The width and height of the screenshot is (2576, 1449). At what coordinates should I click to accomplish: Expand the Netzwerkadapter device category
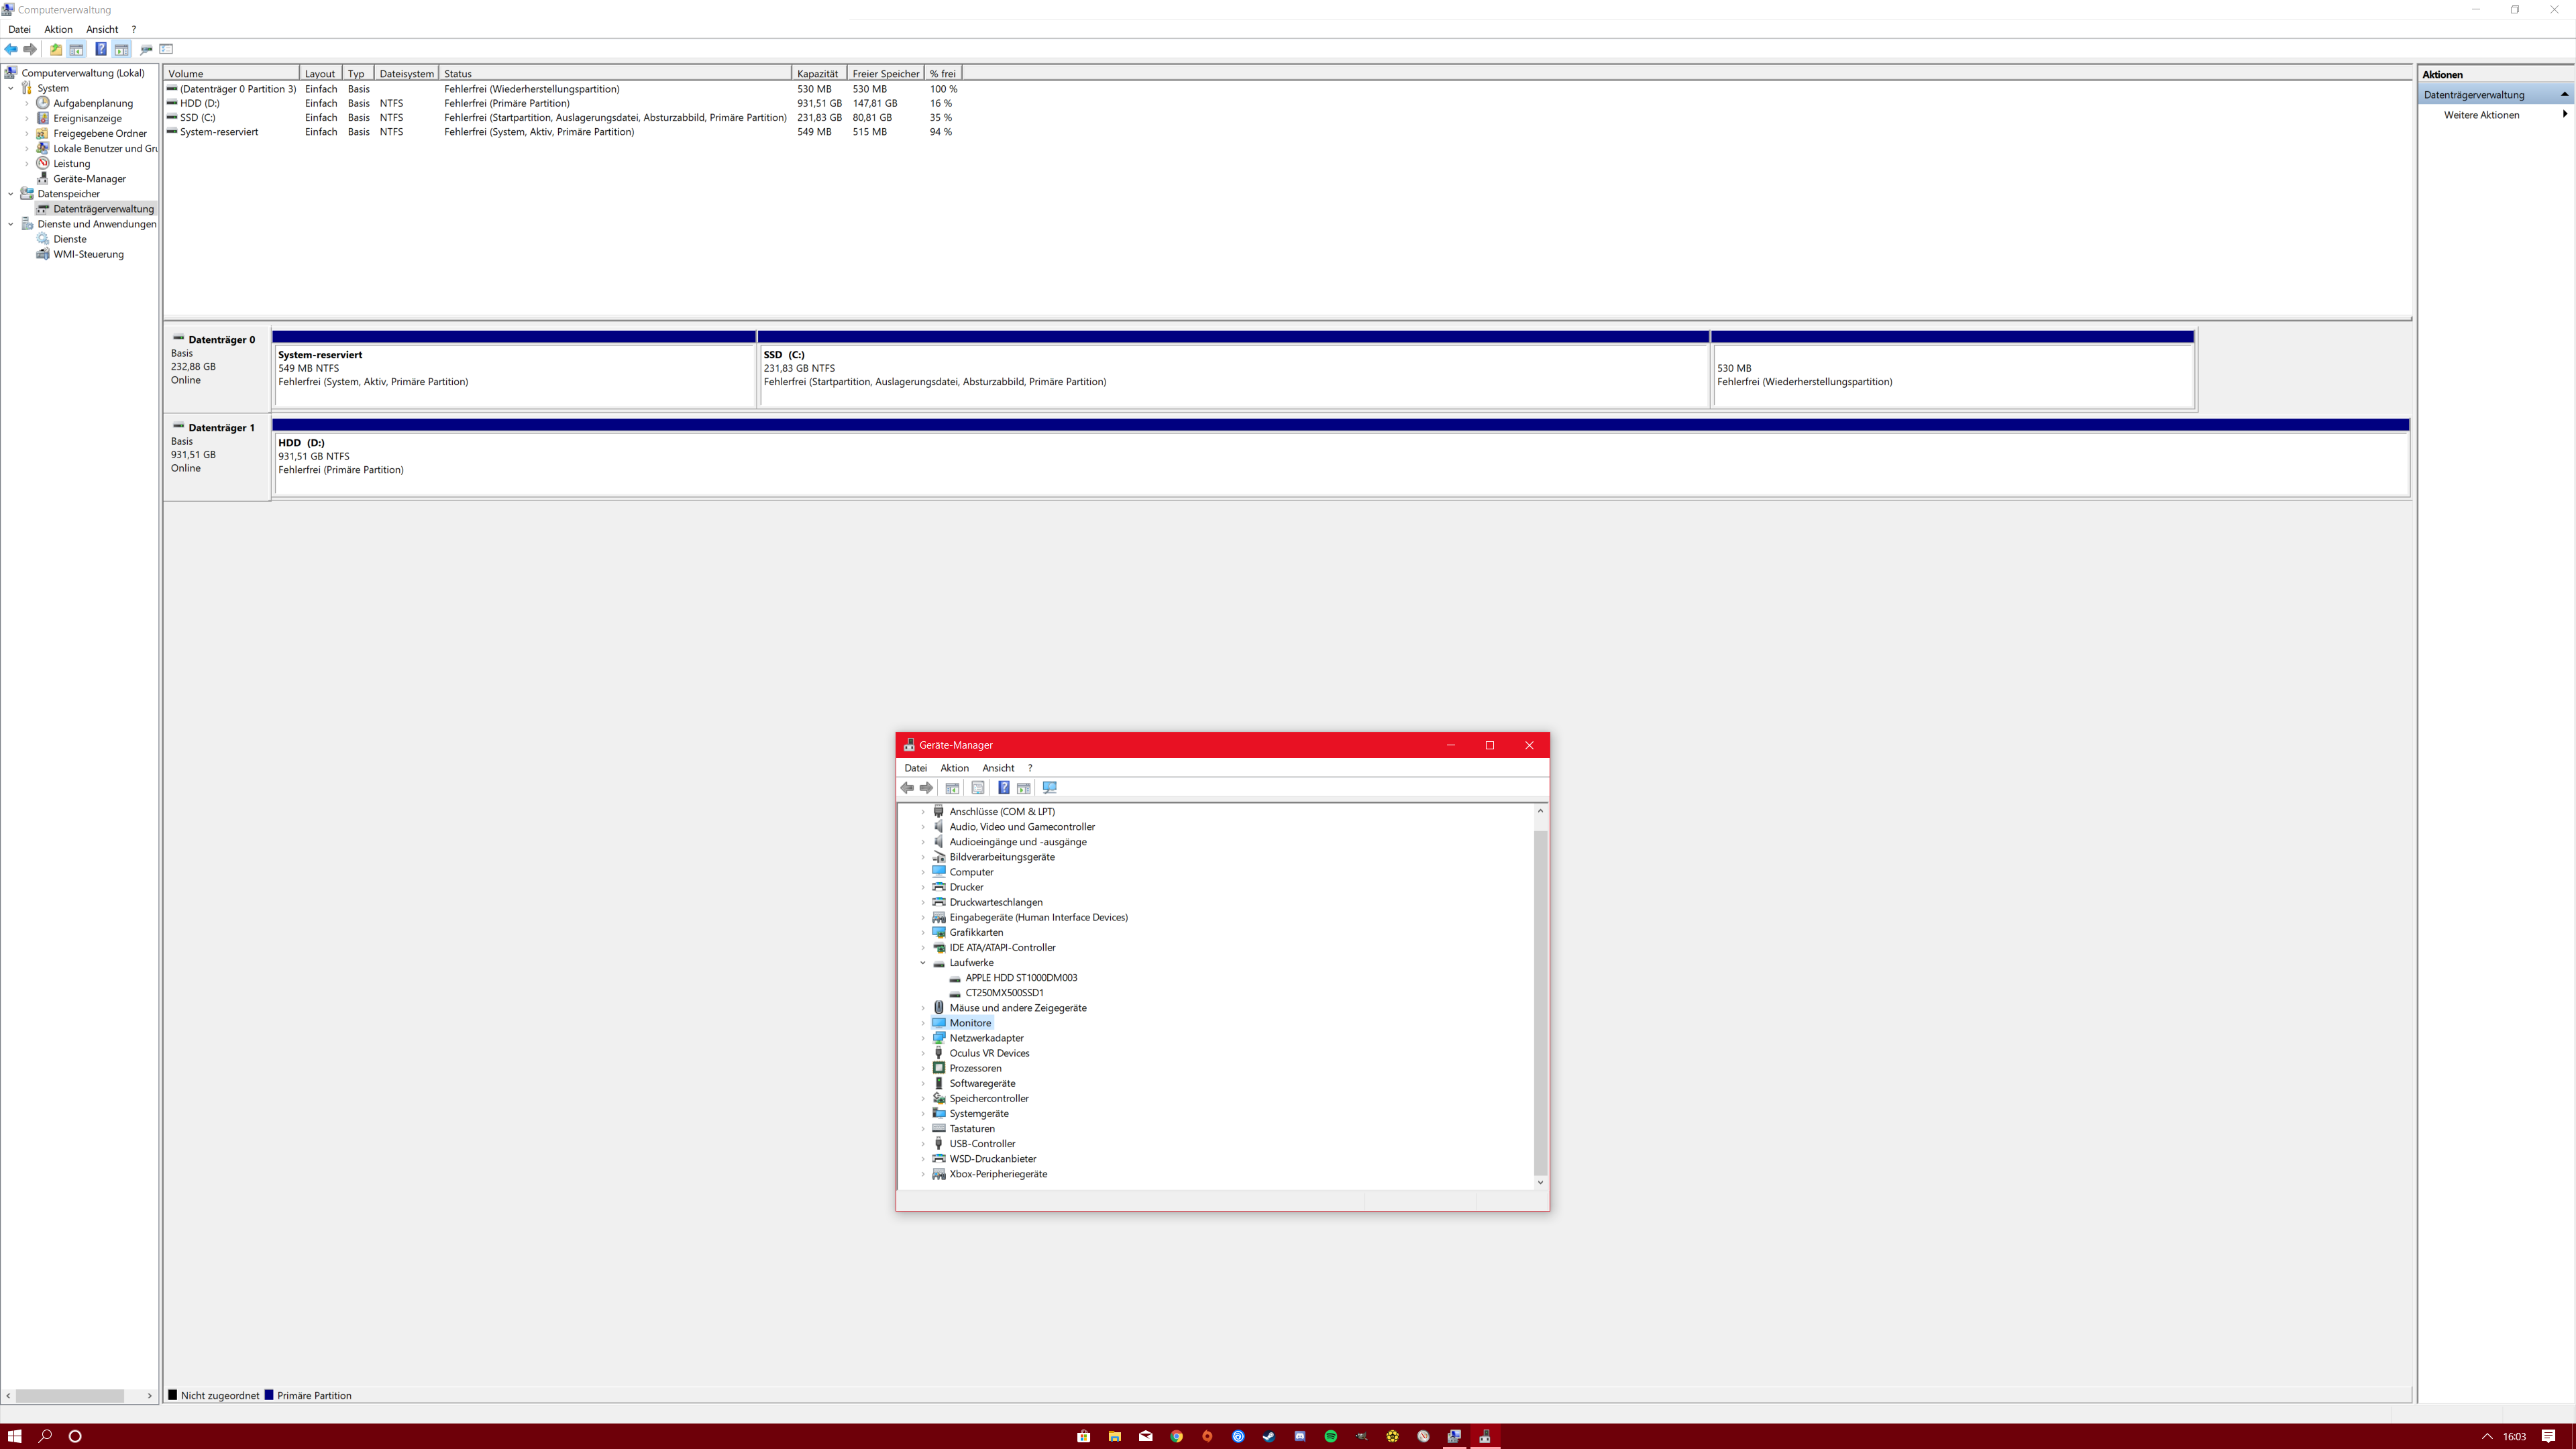tap(923, 1039)
